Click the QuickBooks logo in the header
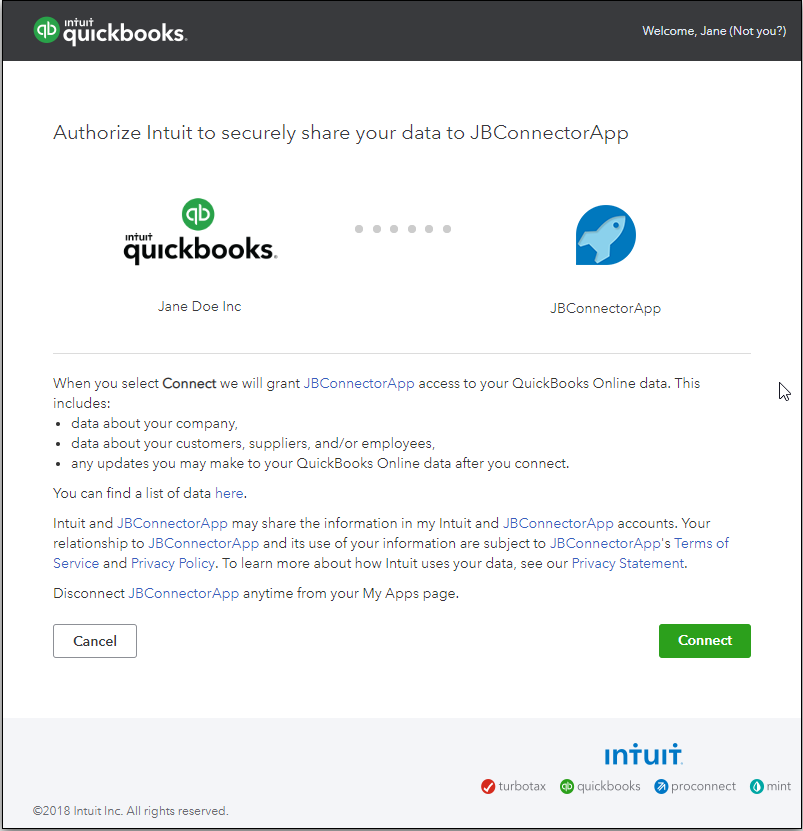Viewport: 803px width, 831px height. tap(110, 31)
